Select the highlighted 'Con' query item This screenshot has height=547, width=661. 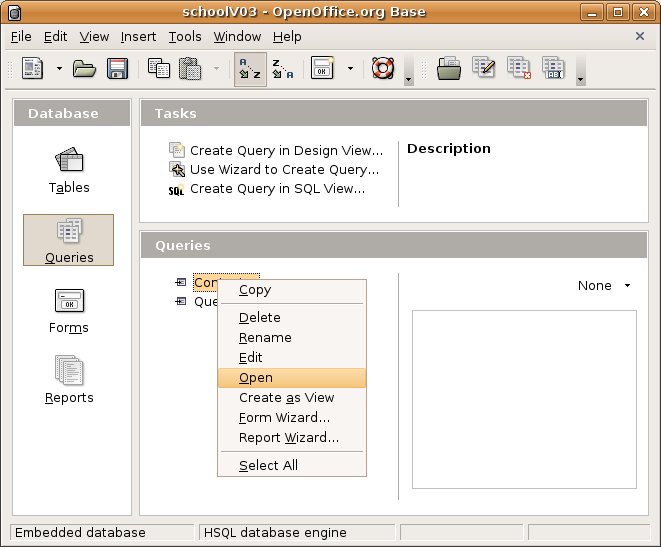coord(205,282)
